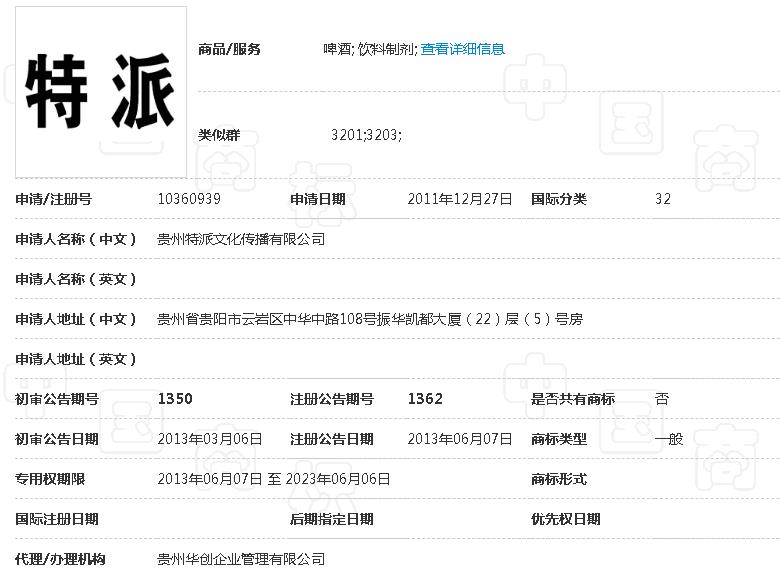The image size is (781, 577).
Task: Select the similar group codes 3201;3203;
Action: pos(366,135)
